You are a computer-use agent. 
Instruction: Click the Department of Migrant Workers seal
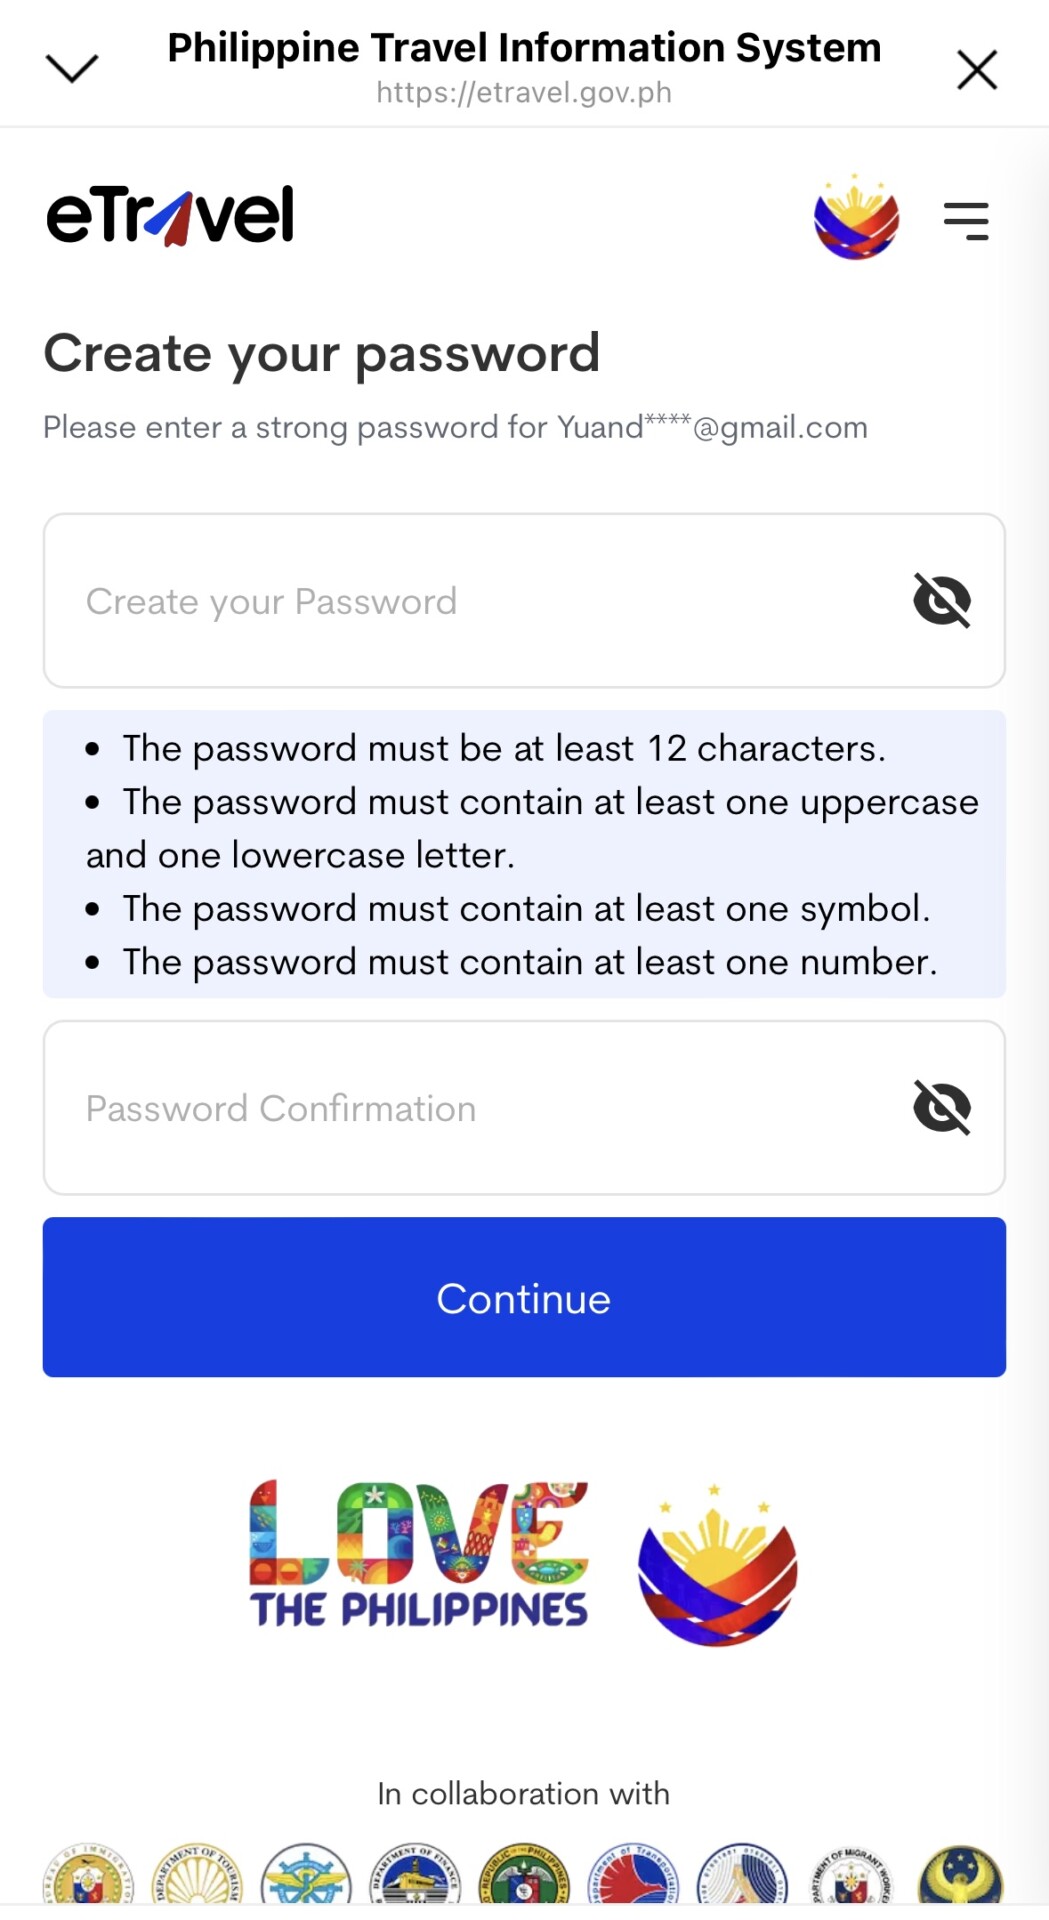click(851, 1878)
